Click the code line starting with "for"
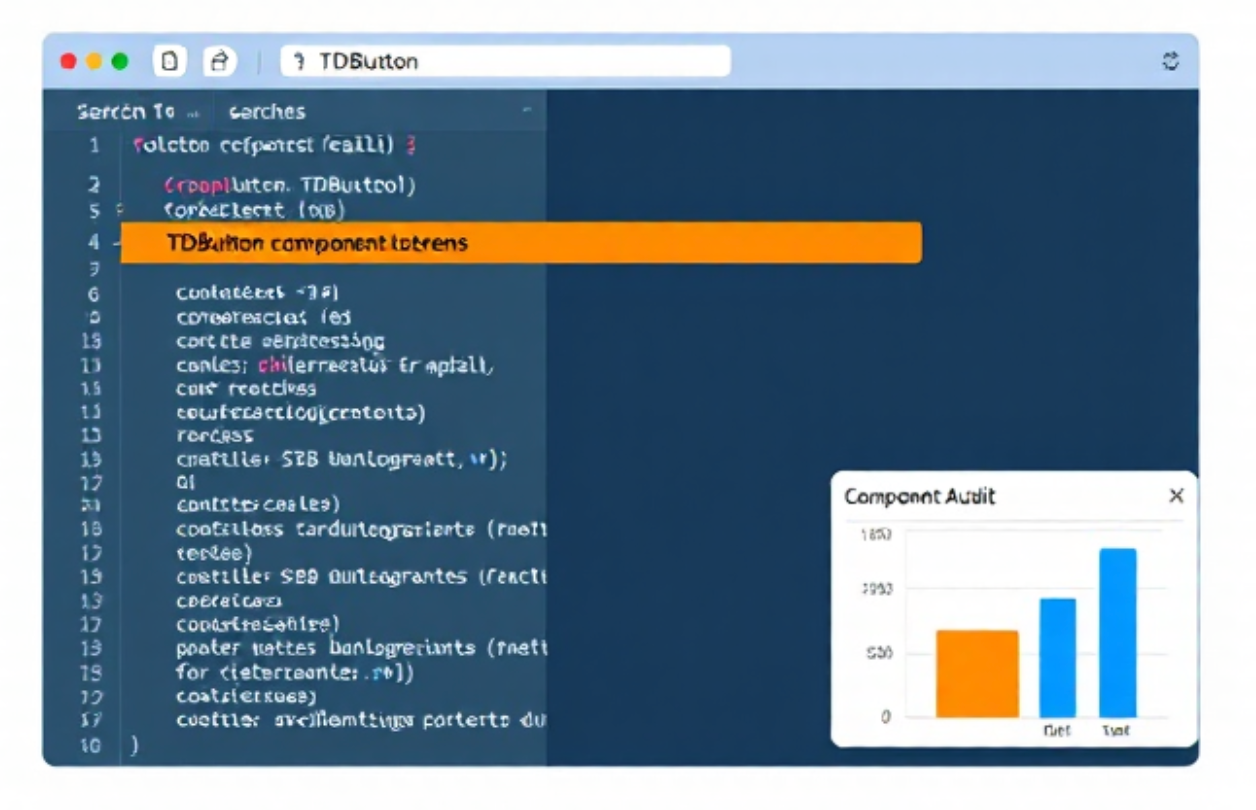 295,671
